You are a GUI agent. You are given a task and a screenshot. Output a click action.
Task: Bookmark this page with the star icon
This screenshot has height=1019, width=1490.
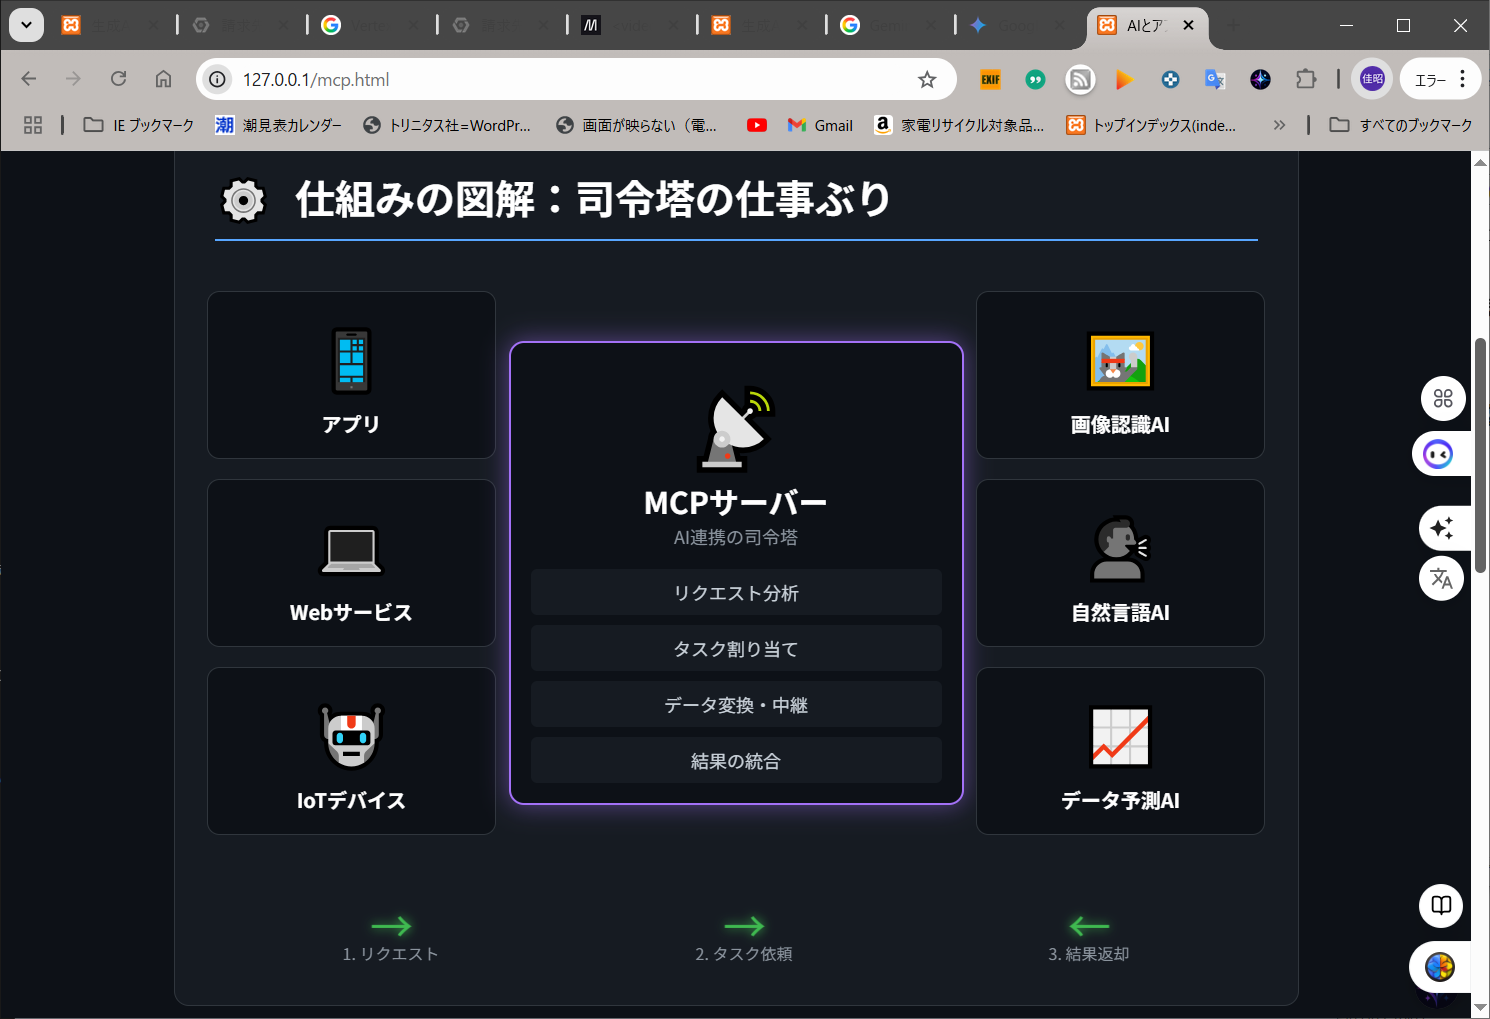(927, 80)
